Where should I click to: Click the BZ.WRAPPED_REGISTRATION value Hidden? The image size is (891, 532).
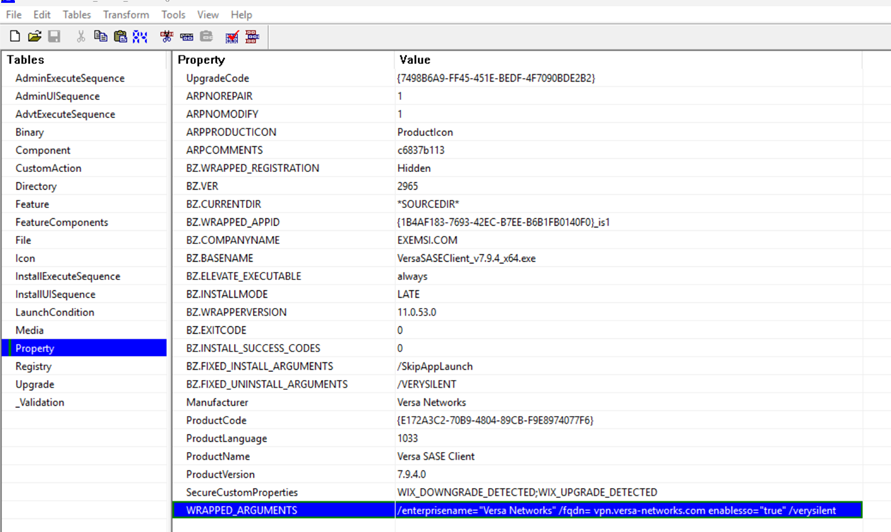[414, 168]
